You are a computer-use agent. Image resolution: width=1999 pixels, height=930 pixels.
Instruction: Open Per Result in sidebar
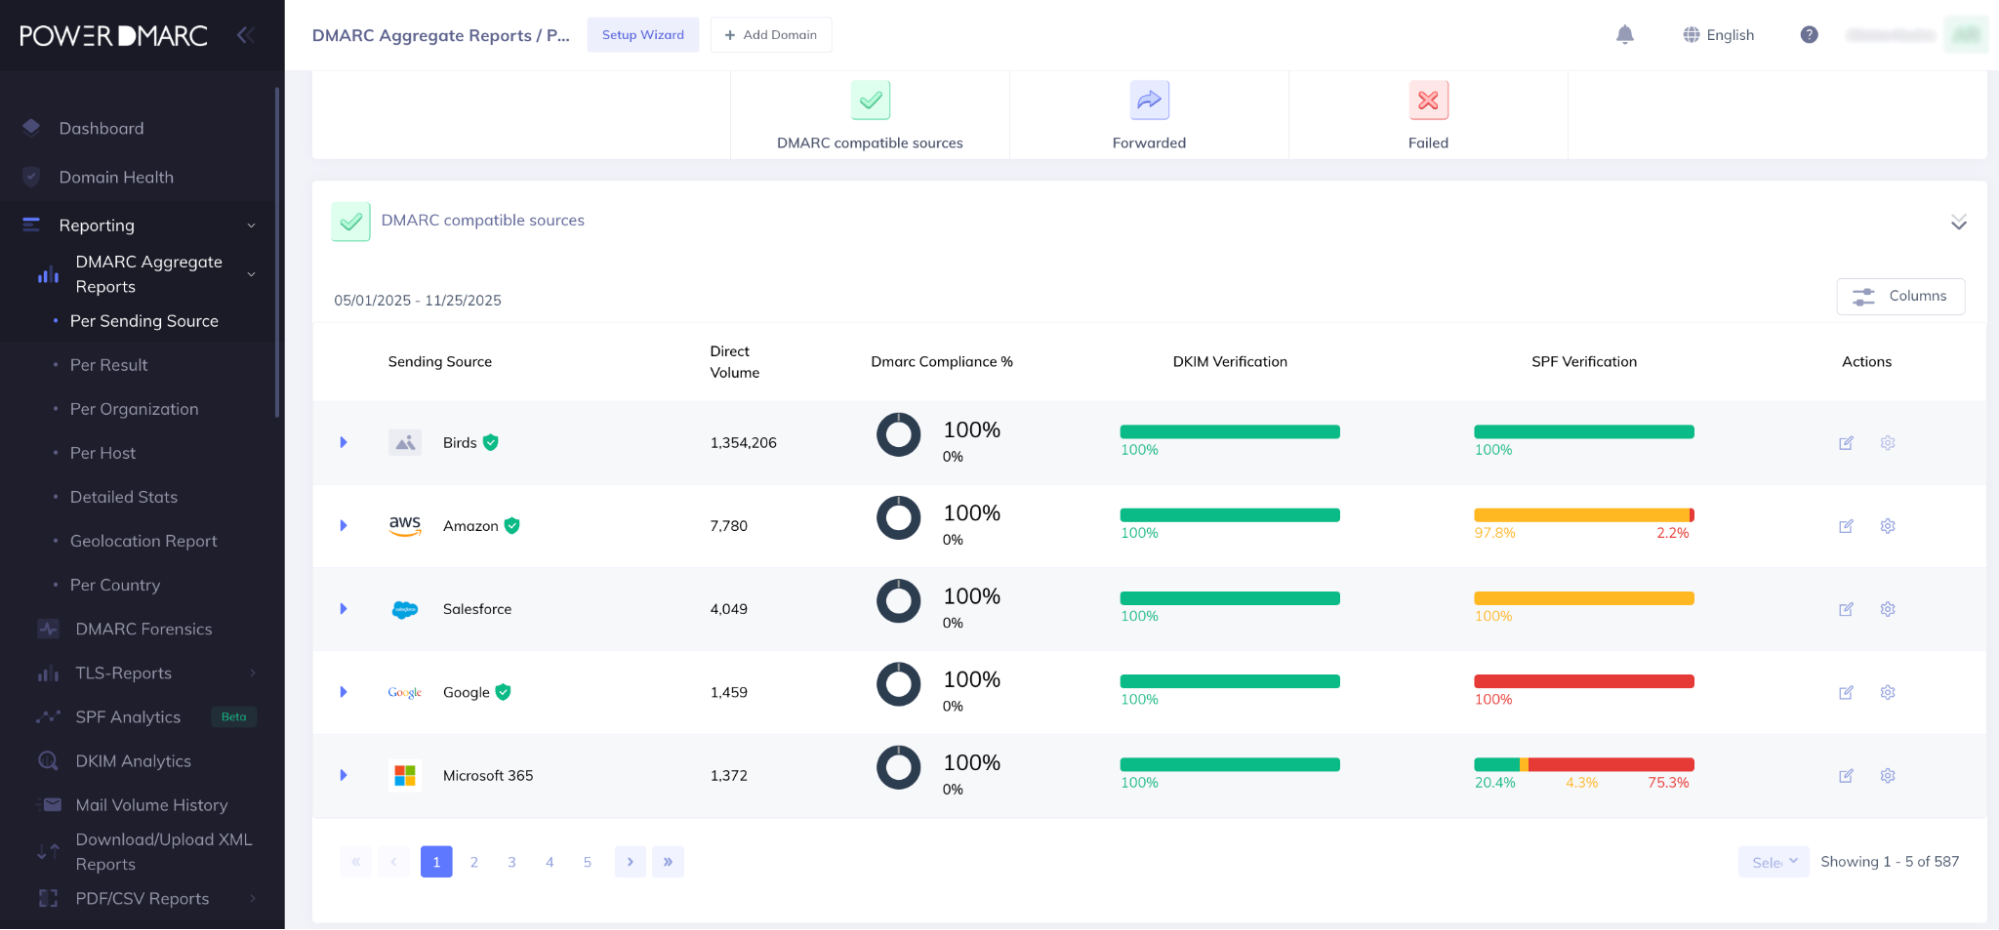tap(109, 365)
